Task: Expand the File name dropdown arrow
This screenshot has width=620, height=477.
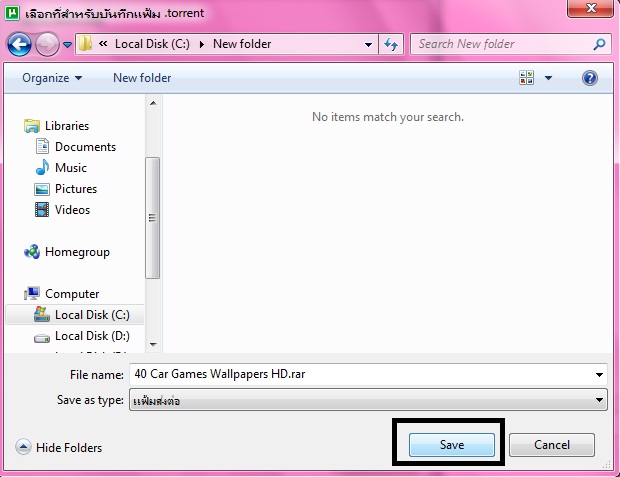Action: pos(599,375)
